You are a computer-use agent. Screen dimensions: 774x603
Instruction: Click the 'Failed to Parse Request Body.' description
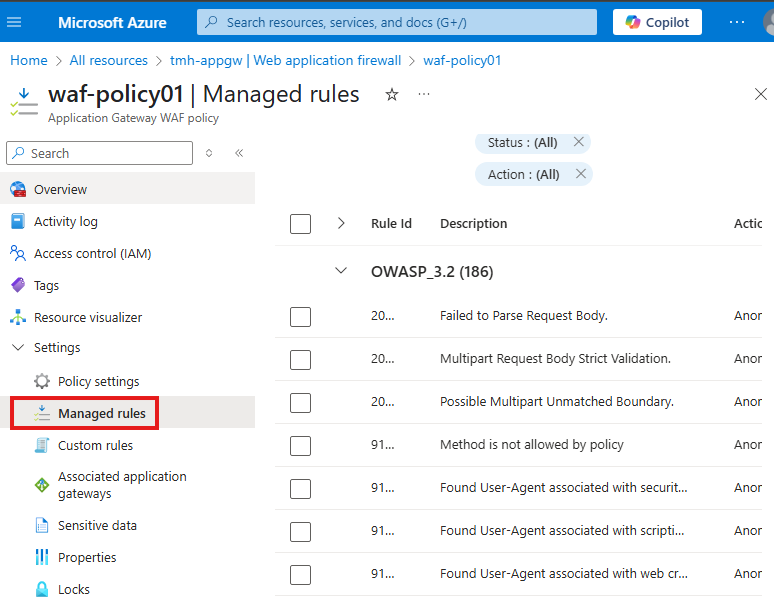click(523, 316)
